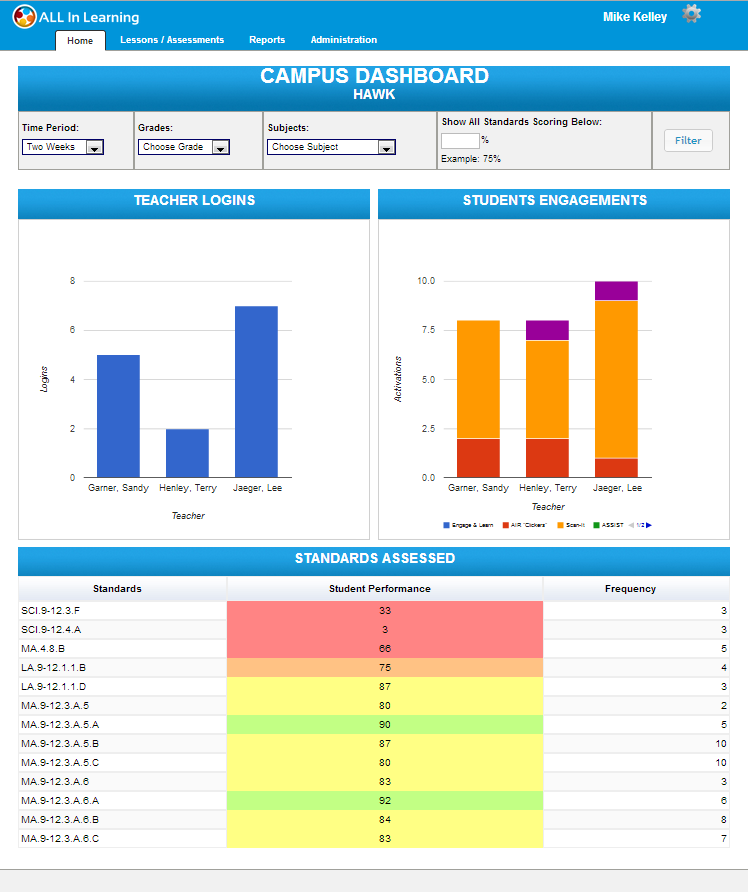
Task: Go to previous legend page arrow
Action: [631, 525]
